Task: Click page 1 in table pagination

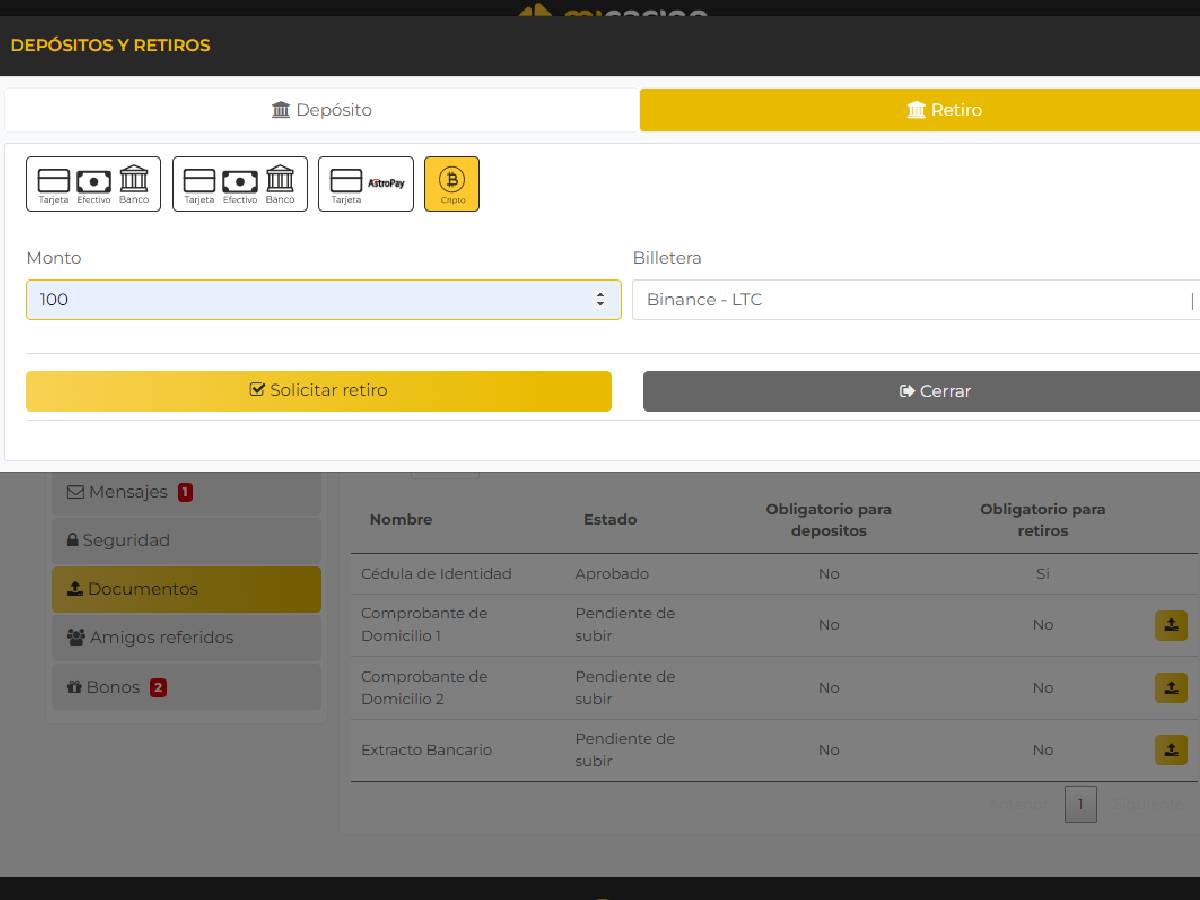Action: [x=1080, y=804]
